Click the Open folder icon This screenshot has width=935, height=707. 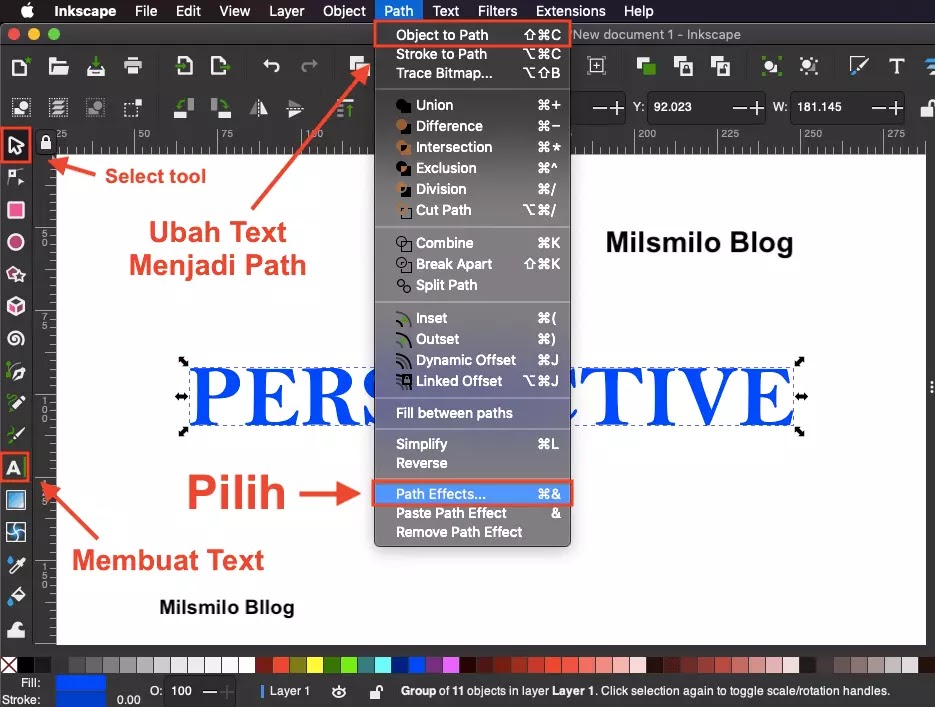58,66
